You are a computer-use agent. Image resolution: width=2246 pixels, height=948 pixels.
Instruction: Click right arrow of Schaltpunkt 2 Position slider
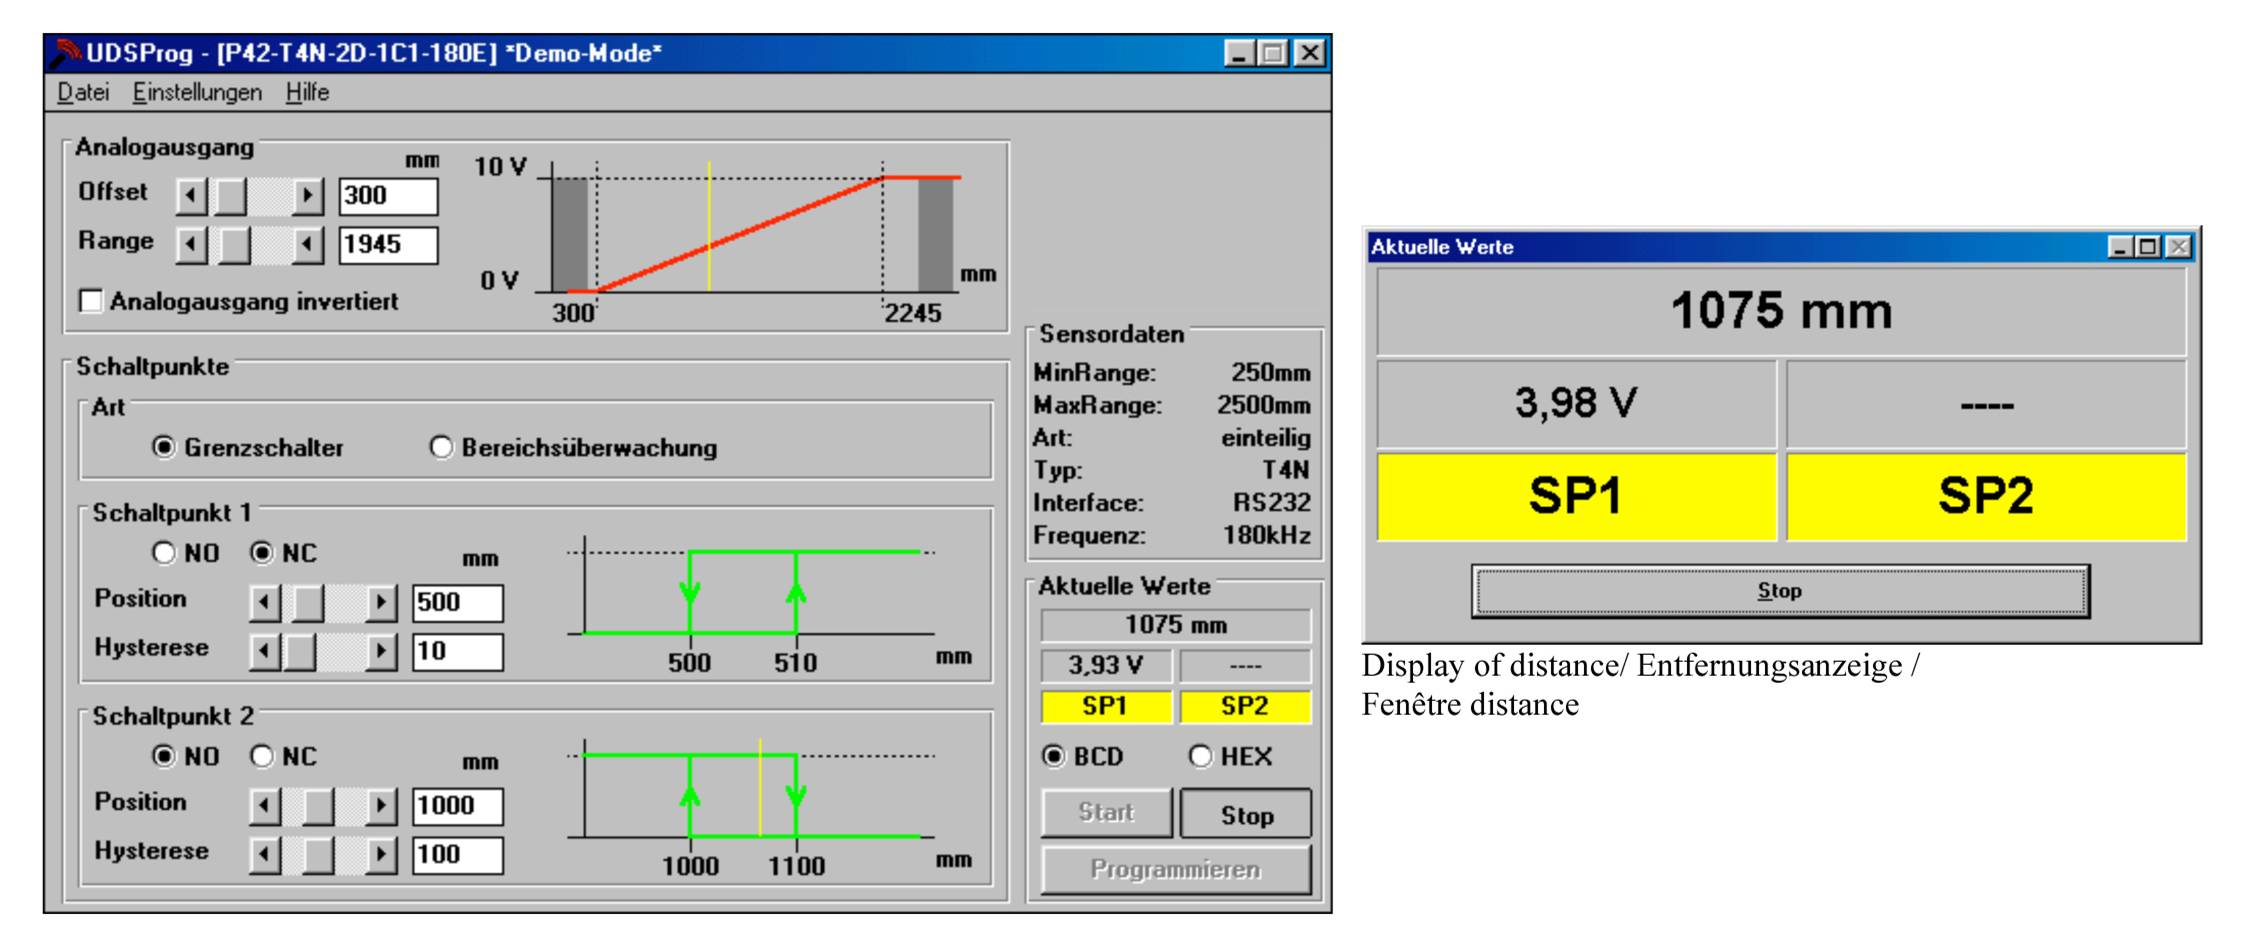[x=381, y=806]
